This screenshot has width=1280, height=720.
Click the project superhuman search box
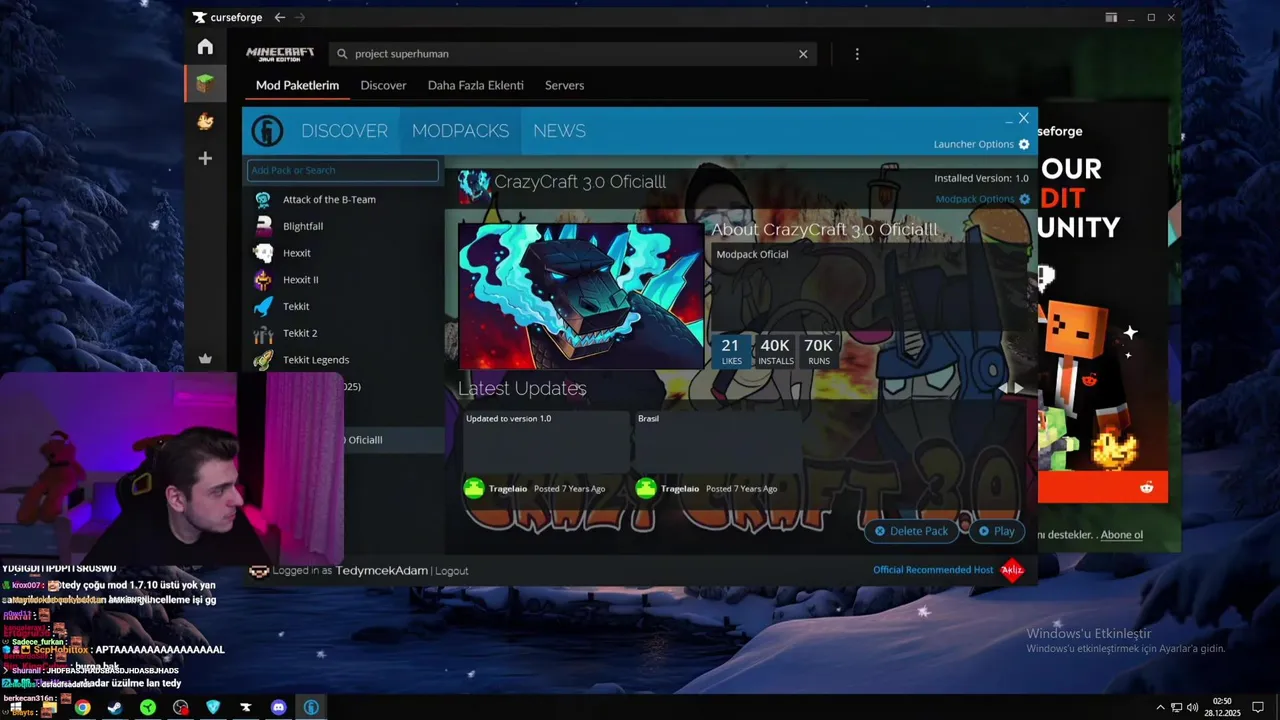tap(572, 54)
